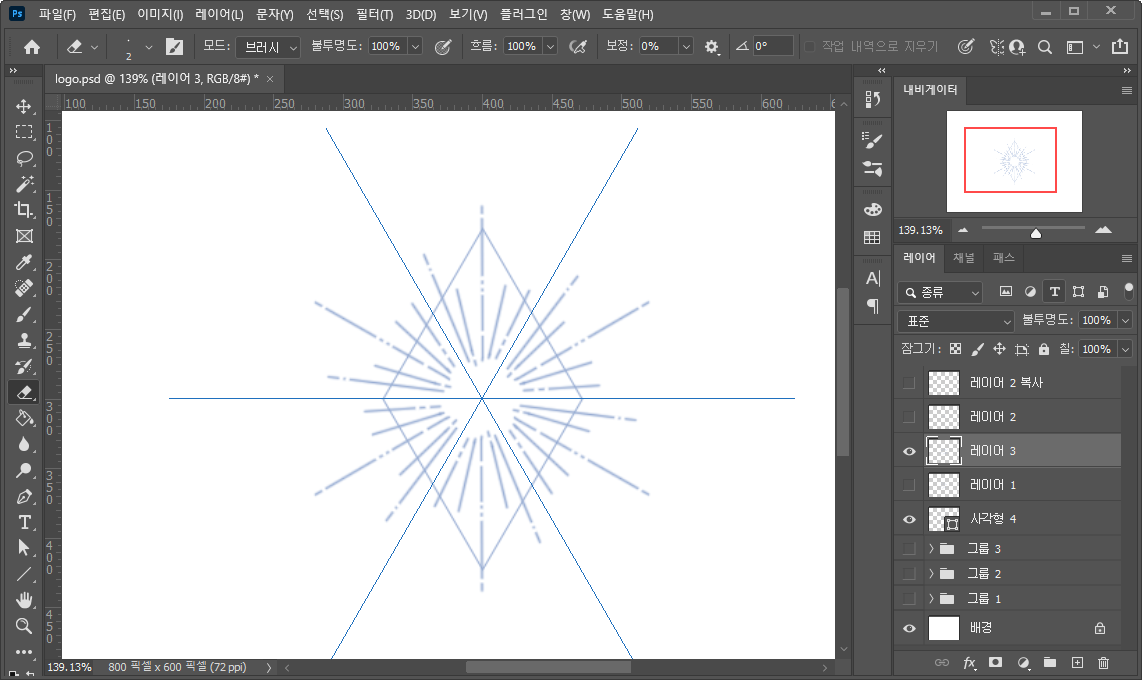The height and width of the screenshot is (680, 1142).
Task: Show the 레이어 1 layer
Action: click(909, 485)
